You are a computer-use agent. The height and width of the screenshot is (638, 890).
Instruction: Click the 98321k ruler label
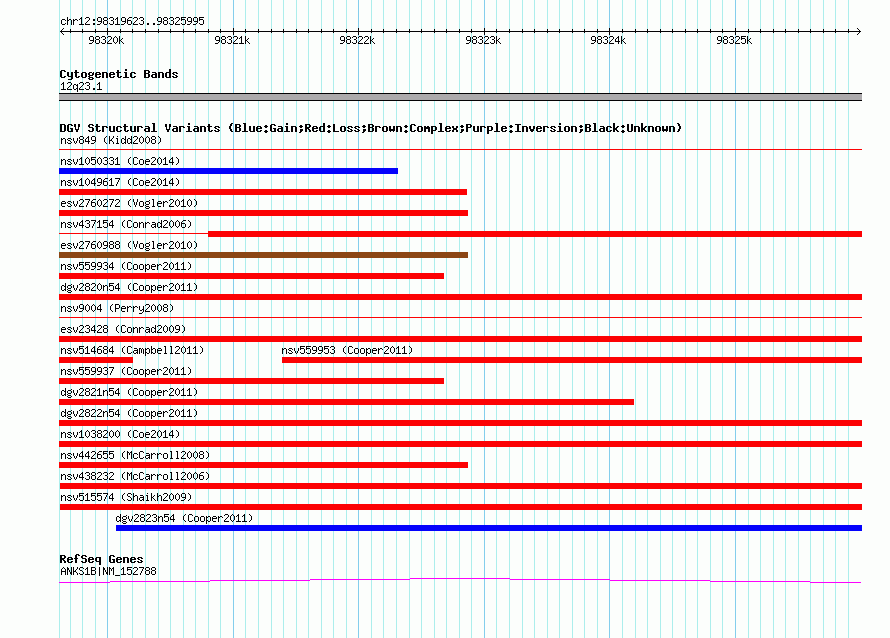click(x=232, y=40)
